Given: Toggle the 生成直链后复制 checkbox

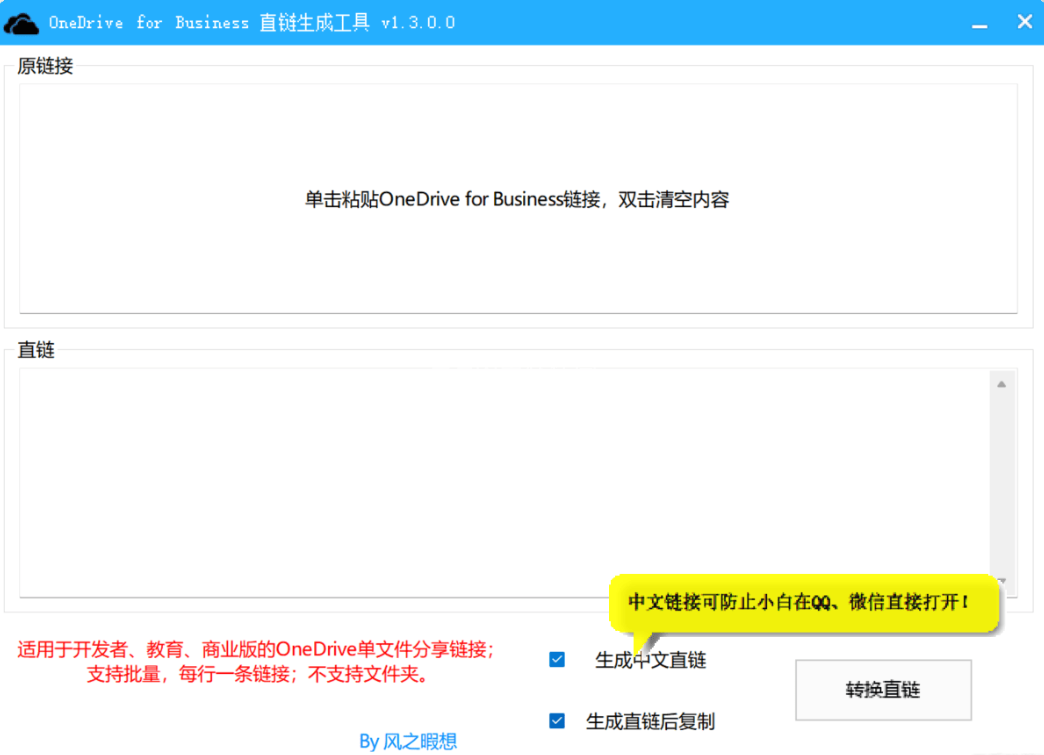Looking at the screenshot, I should click(557, 721).
